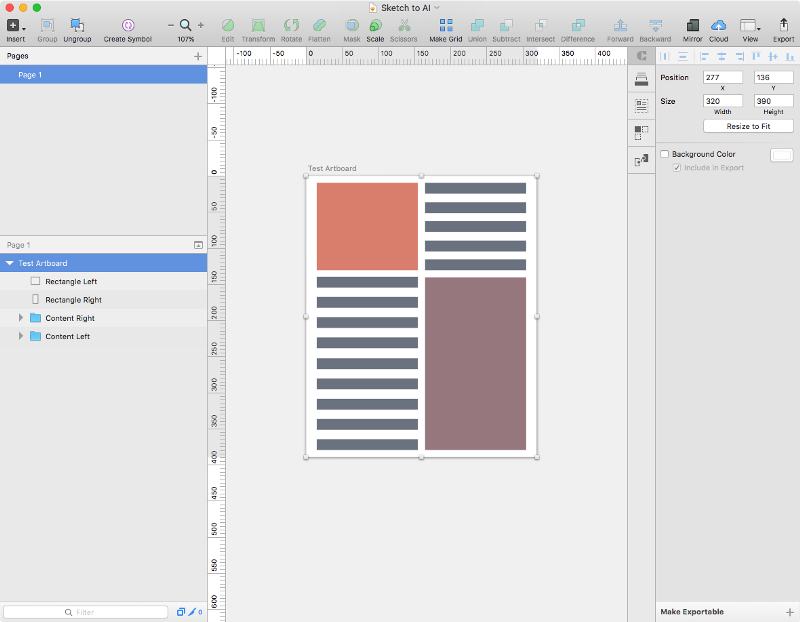Click the Flatten icon
The width and height of the screenshot is (800, 622).
tap(319, 26)
